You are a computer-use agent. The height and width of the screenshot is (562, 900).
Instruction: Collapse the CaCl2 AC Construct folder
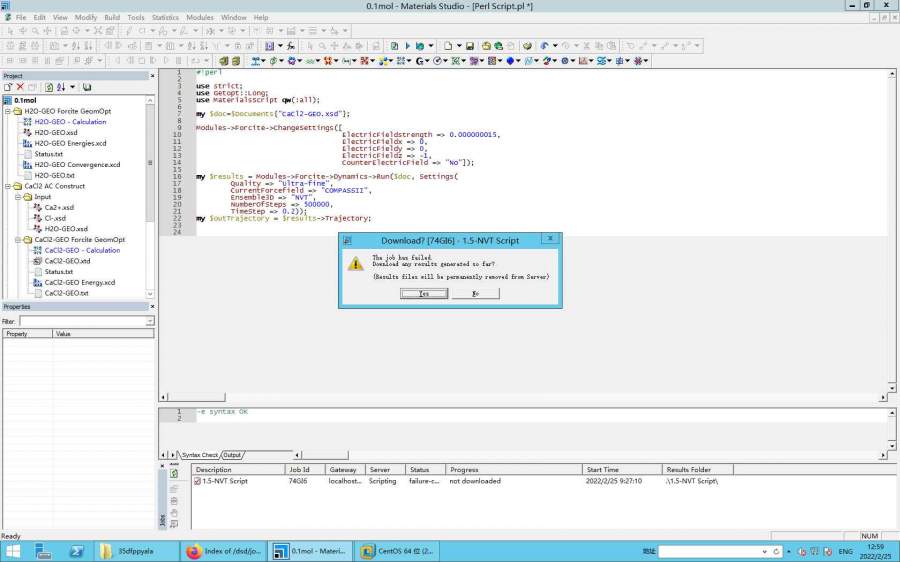point(7,186)
